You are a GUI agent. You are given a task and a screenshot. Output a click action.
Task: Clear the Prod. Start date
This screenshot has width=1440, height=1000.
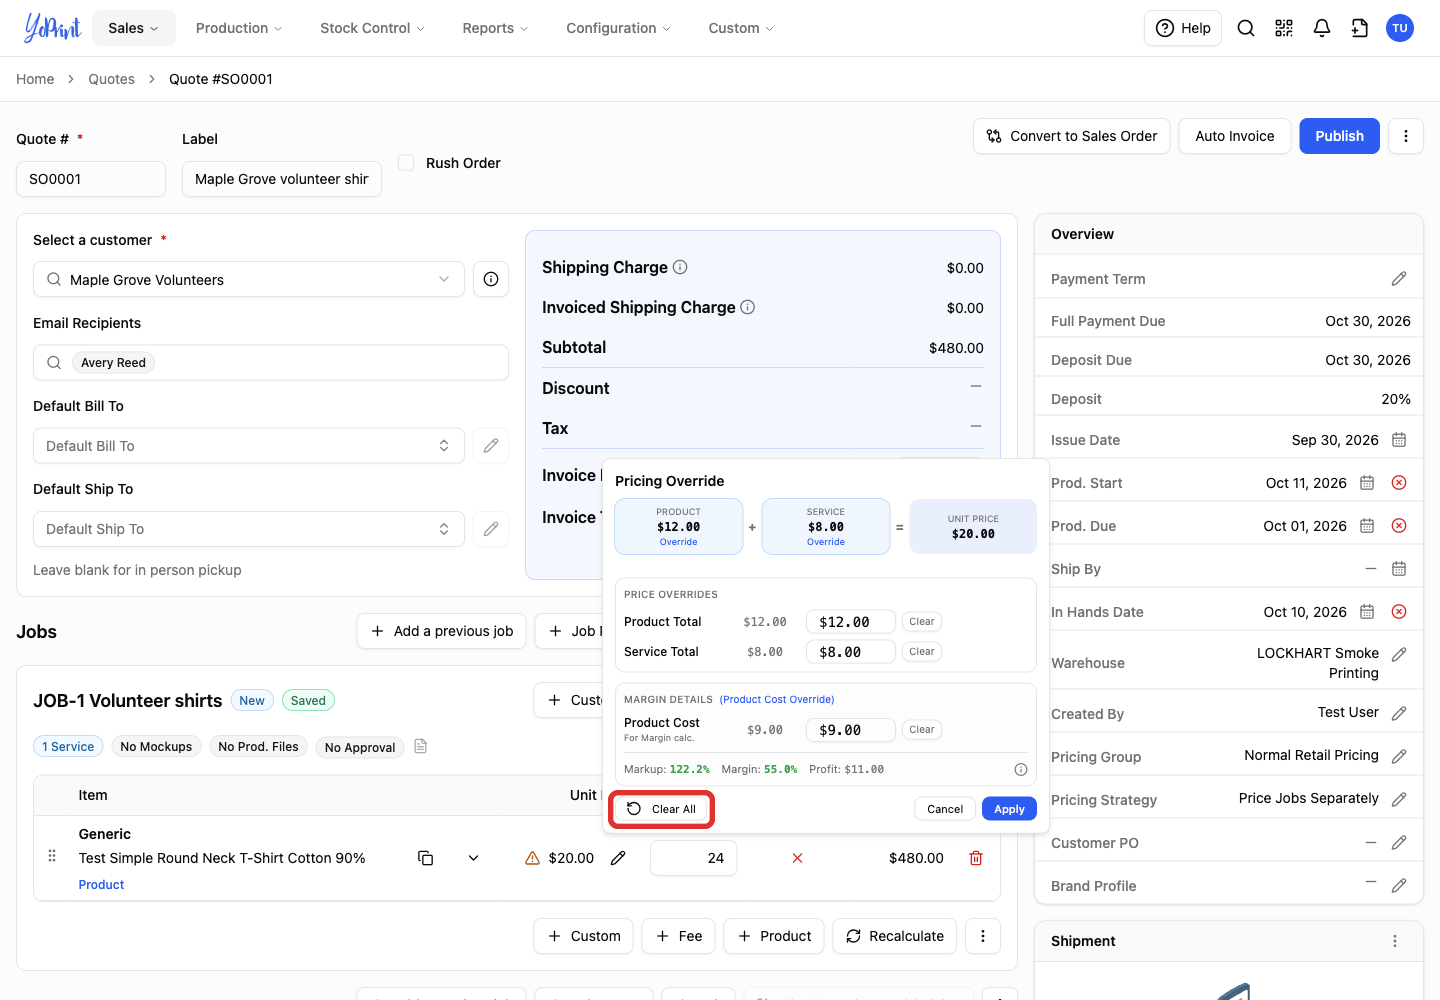click(1399, 483)
